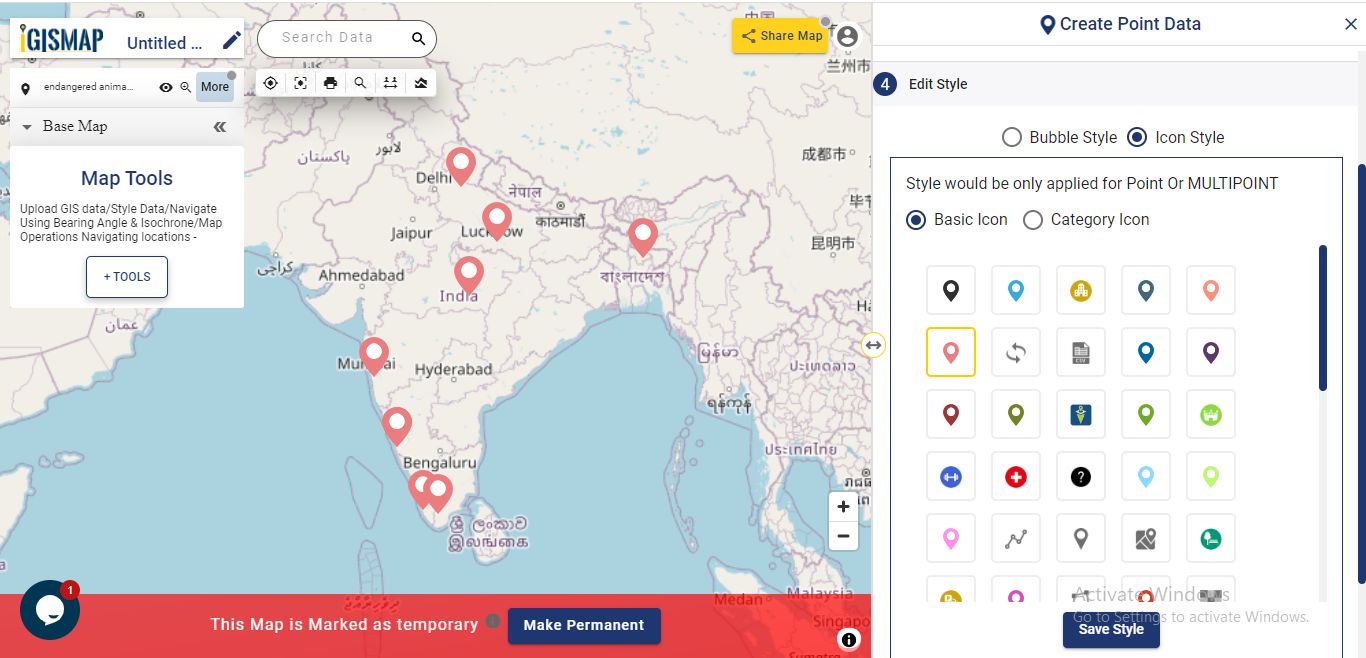1366x658 pixels.
Task: Collapse the left sidebar with double chevron
Action: [x=220, y=126]
